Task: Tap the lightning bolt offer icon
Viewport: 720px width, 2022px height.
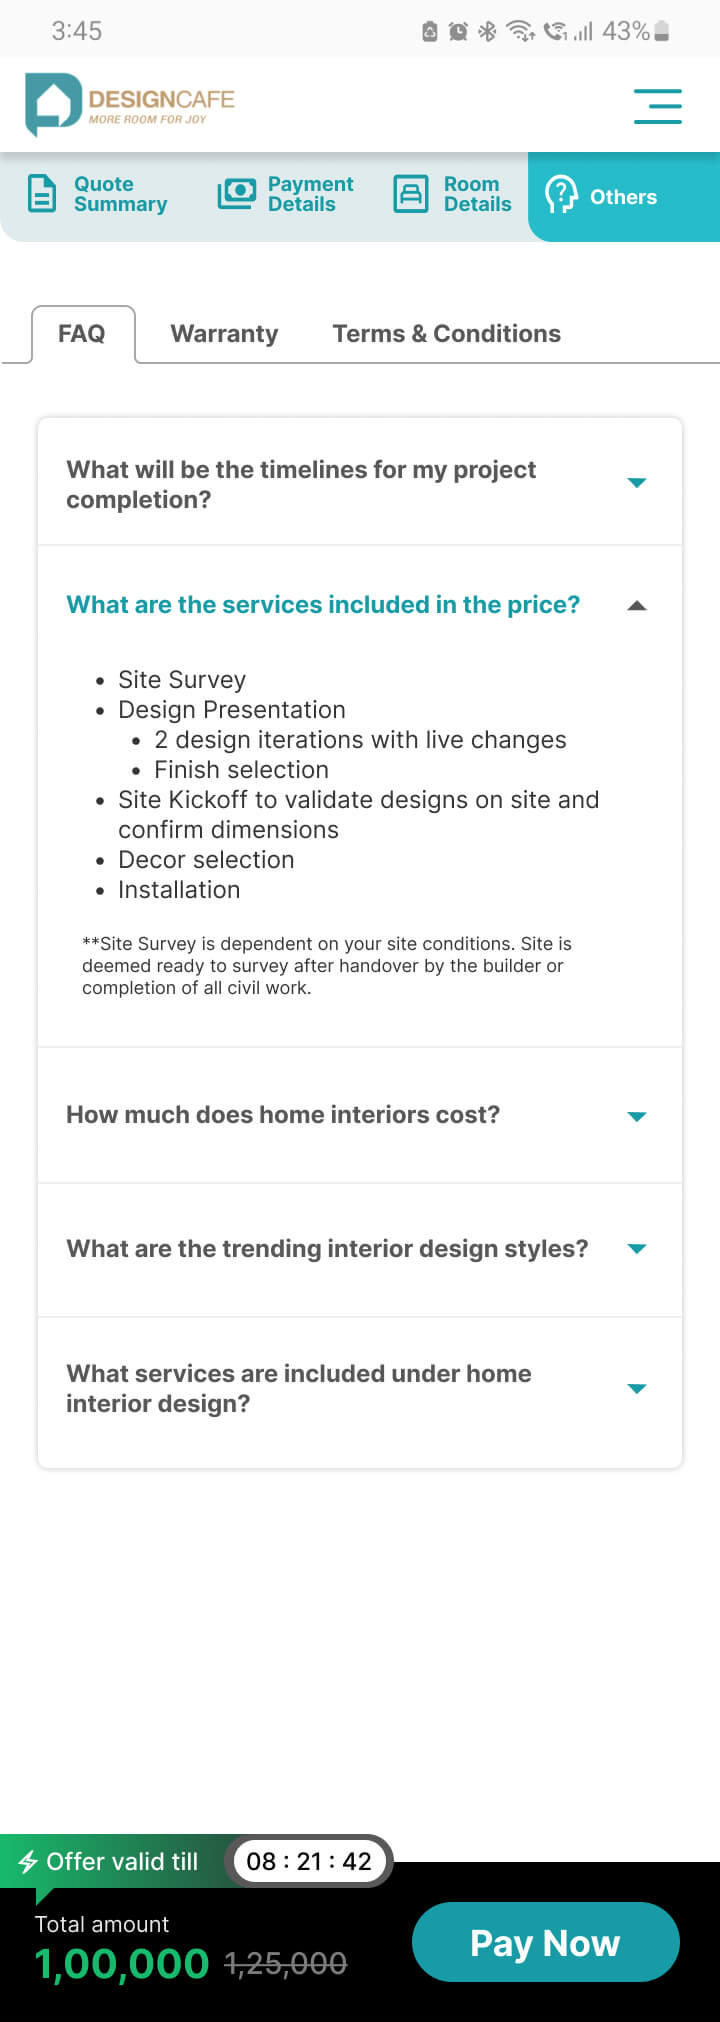Action: click(28, 1862)
